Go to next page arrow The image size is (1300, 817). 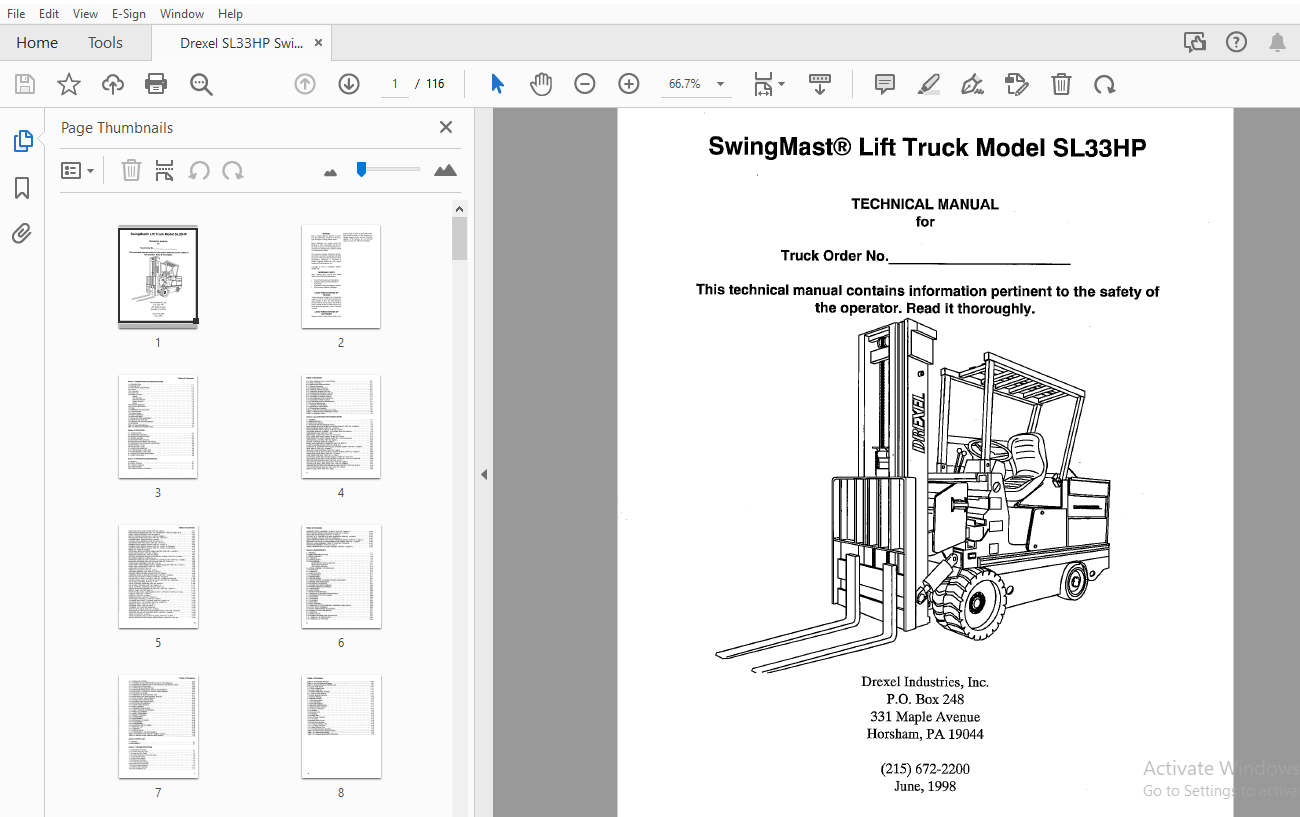click(x=349, y=84)
